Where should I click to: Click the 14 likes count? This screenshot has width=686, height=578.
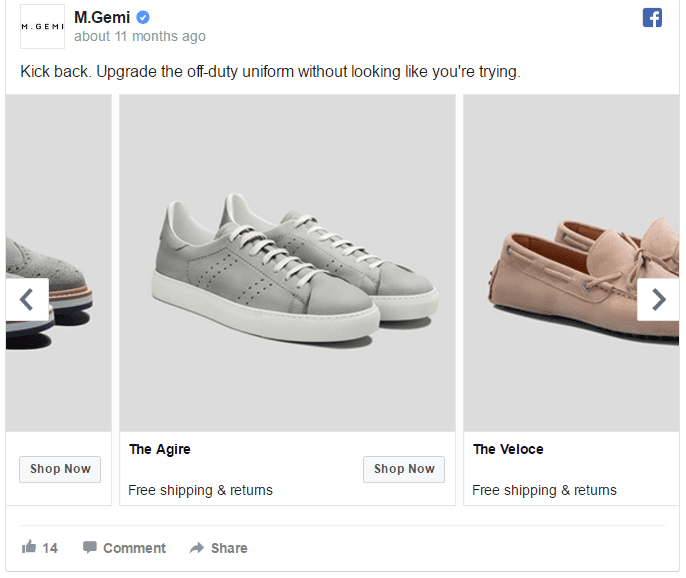50,548
